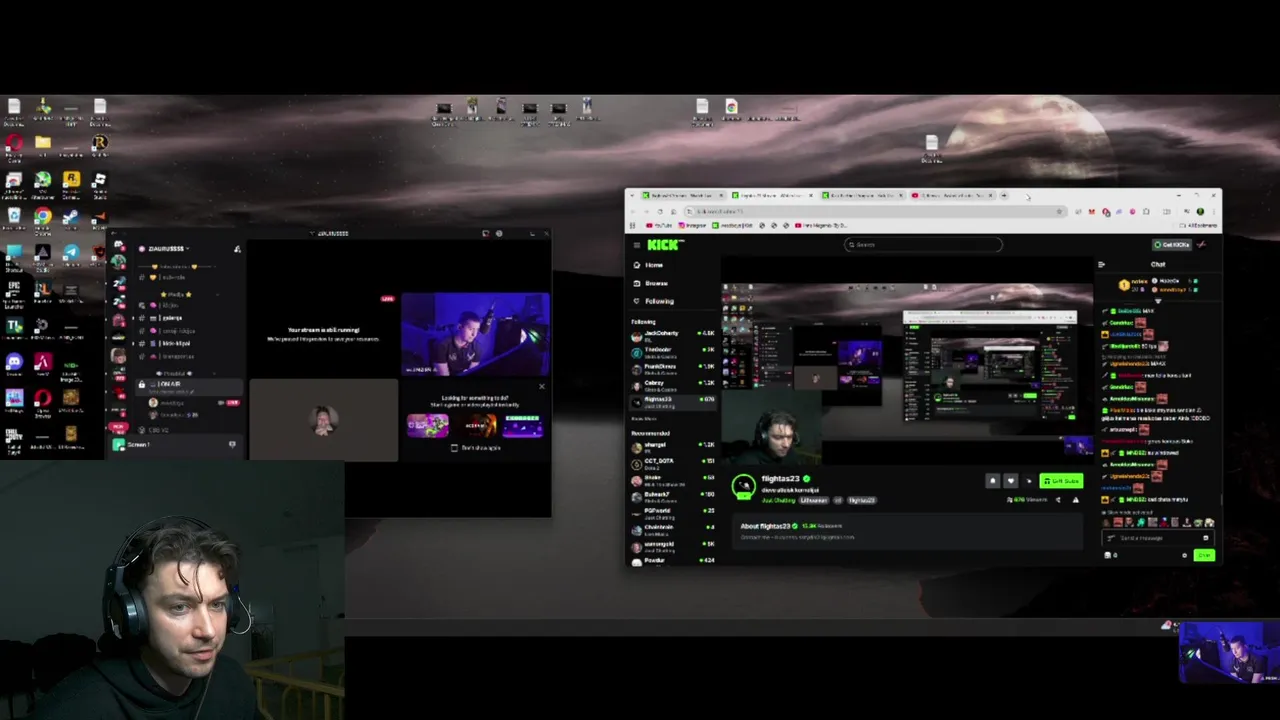Open Following in Kick sidebar

pos(655,301)
